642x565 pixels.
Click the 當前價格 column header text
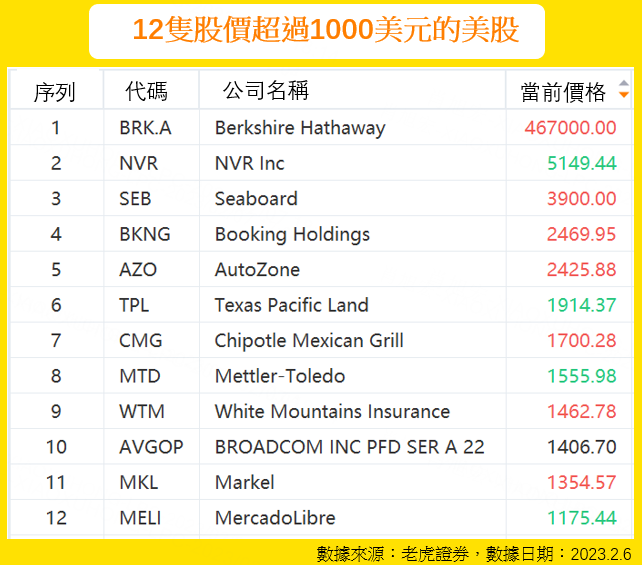point(563,92)
